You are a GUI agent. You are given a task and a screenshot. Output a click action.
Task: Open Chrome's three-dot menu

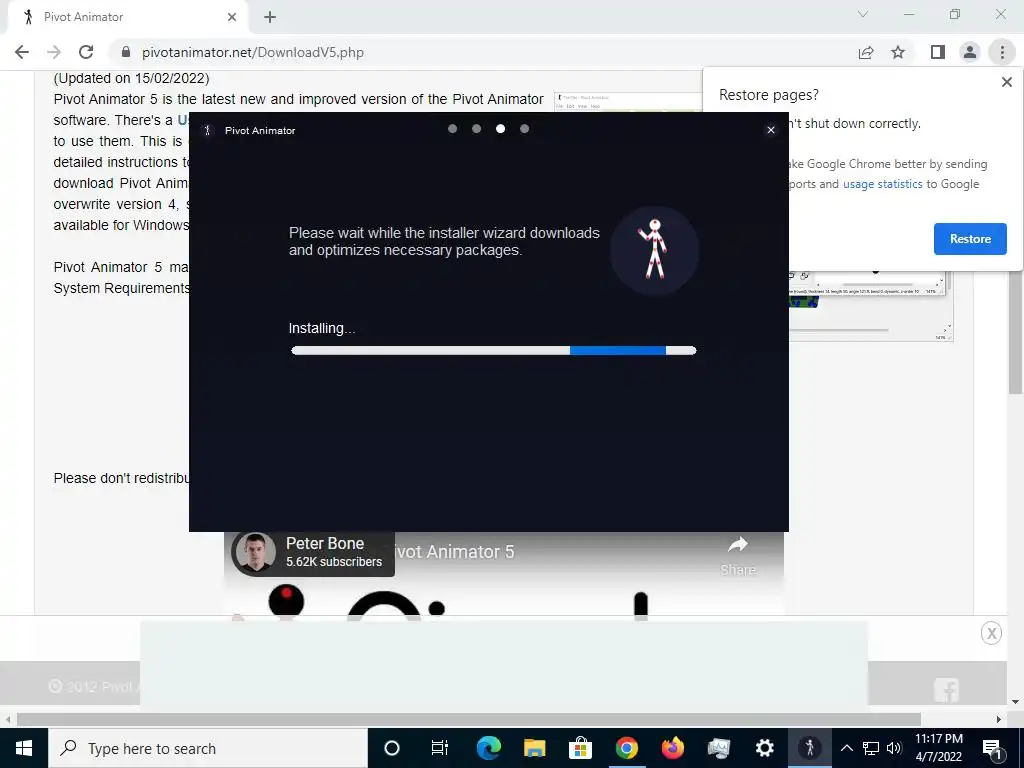(x=1002, y=52)
